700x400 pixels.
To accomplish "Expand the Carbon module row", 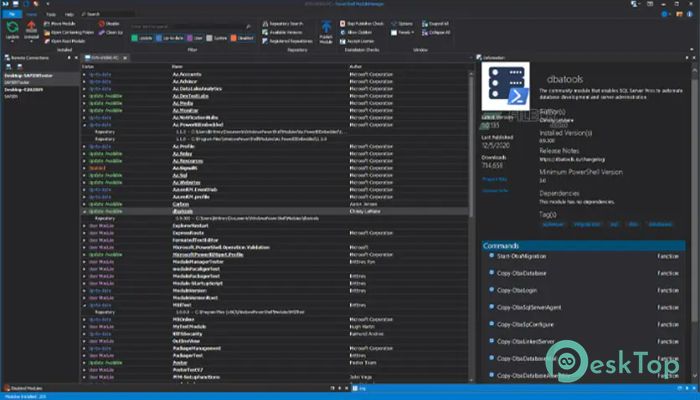I will [x=84, y=204].
